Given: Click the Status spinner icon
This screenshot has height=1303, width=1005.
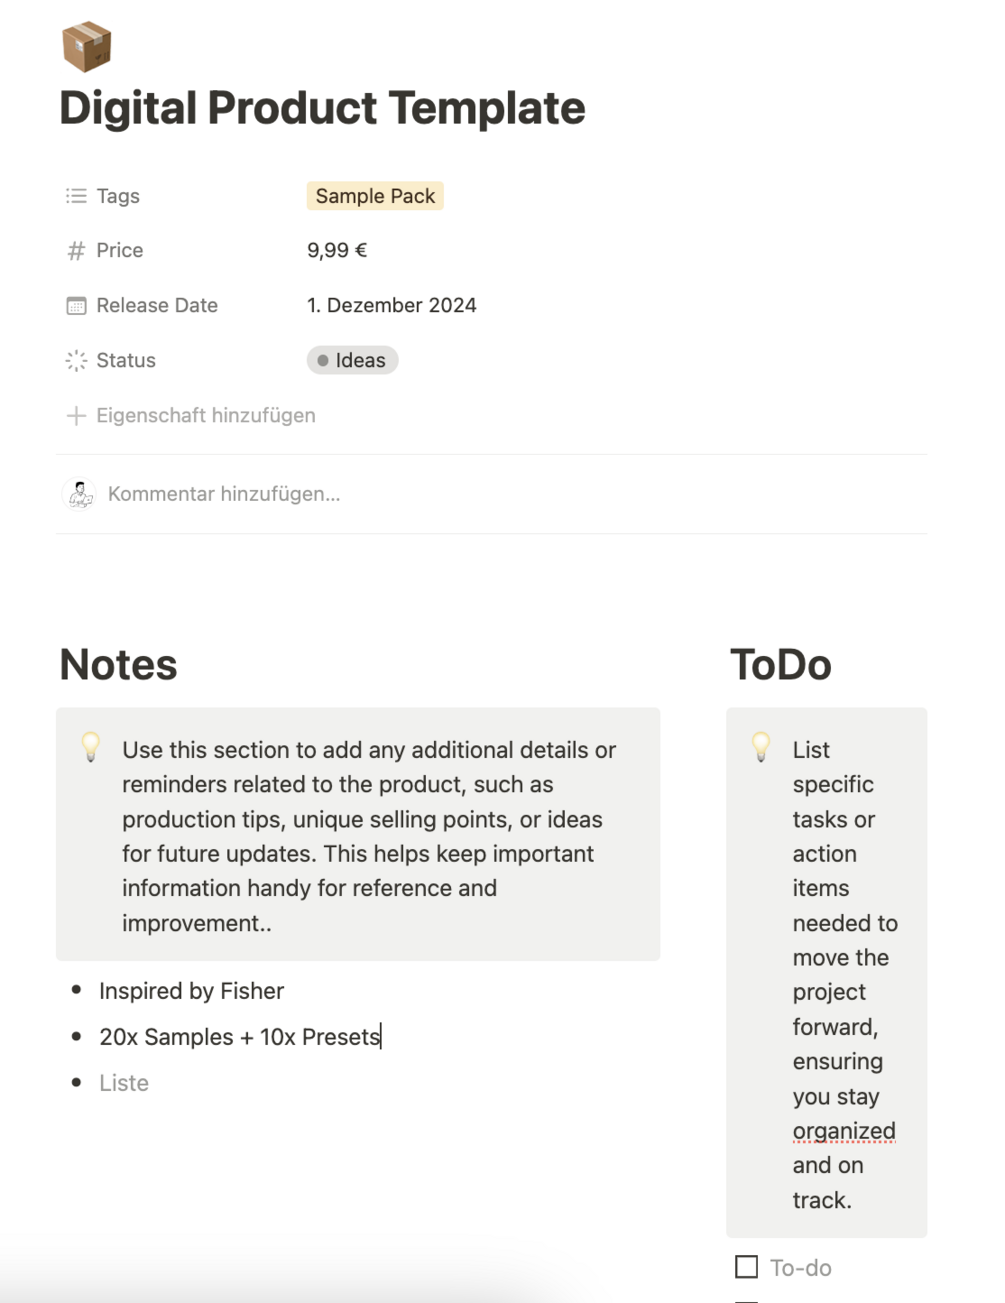Looking at the screenshot, I should tap(76, 361).
